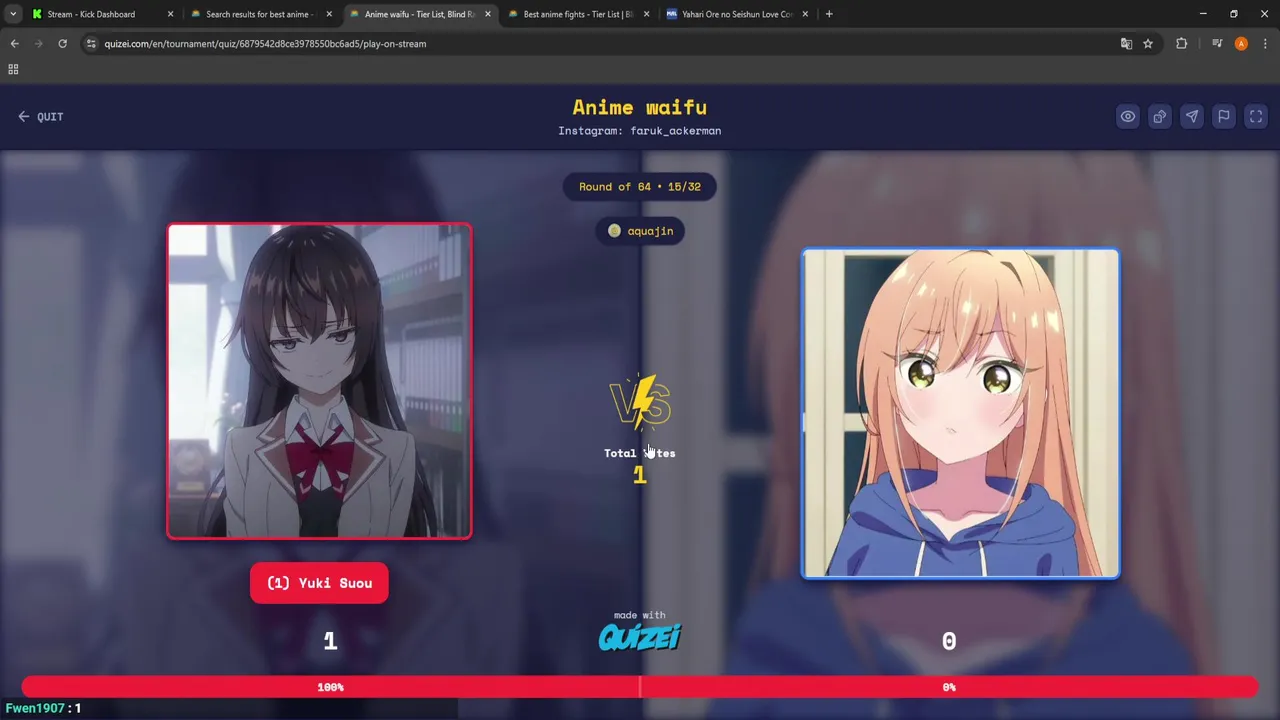1280x720 pixels.
Task: Click the VS lightning icon
Action: tap(641, 402)
